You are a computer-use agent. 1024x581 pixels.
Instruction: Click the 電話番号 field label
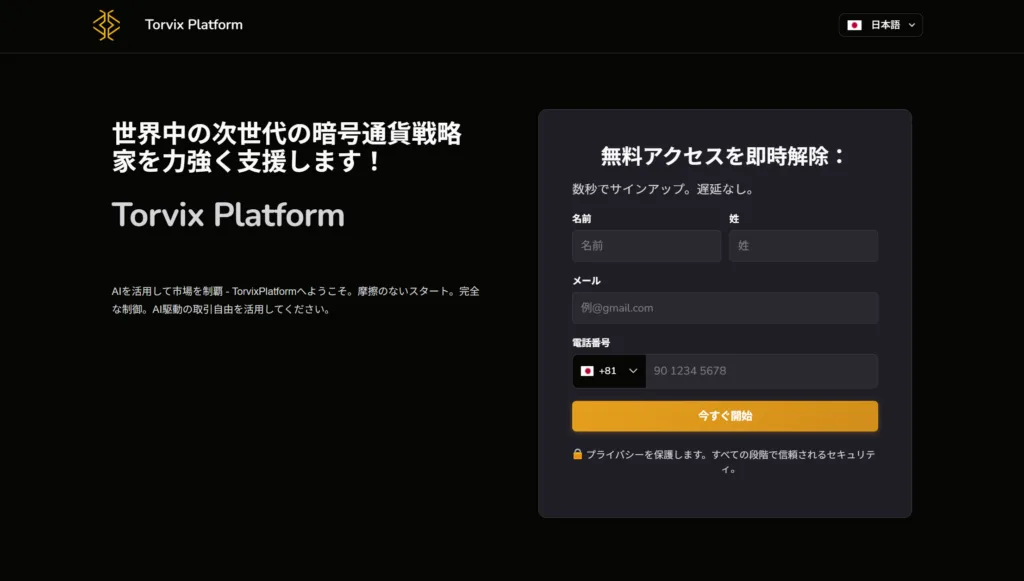click(x=591, y=343)
